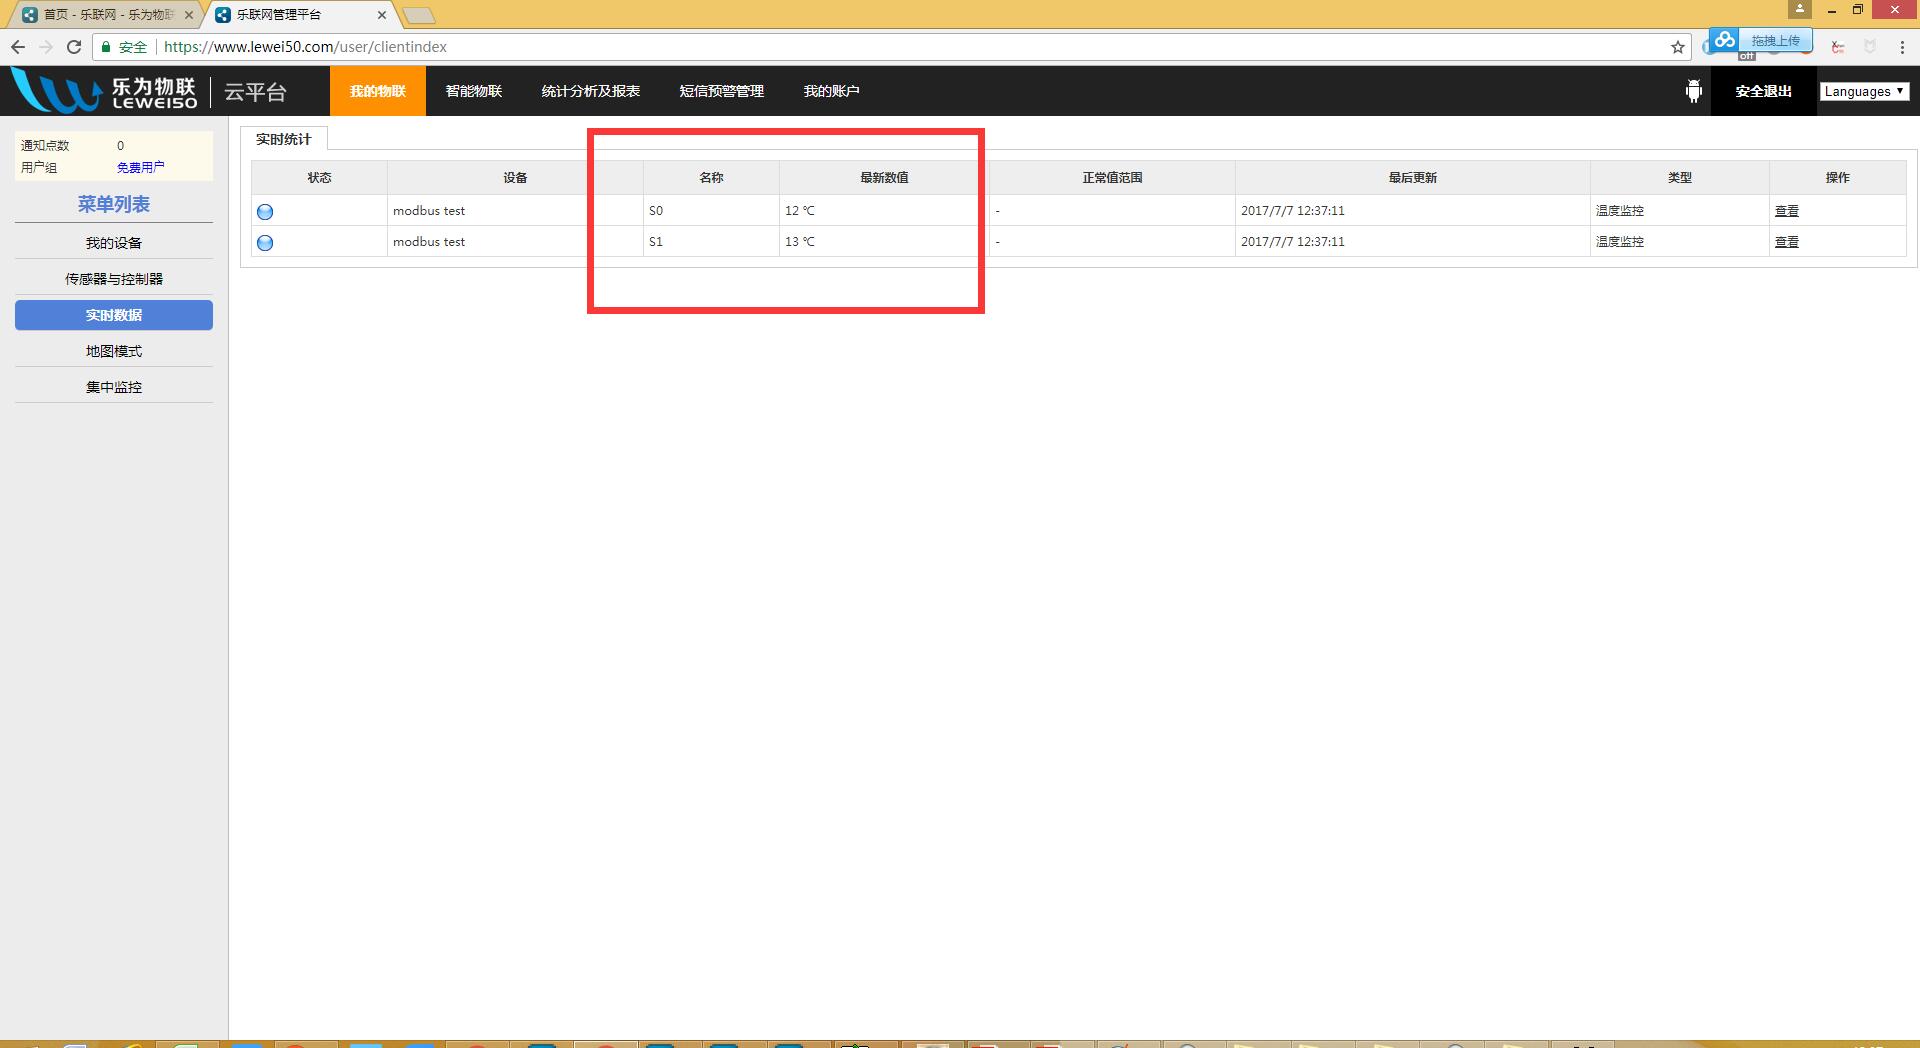Open the Chrome three-dot menu
The image size is (1920, 1048).
click(x=1902, y=47)
